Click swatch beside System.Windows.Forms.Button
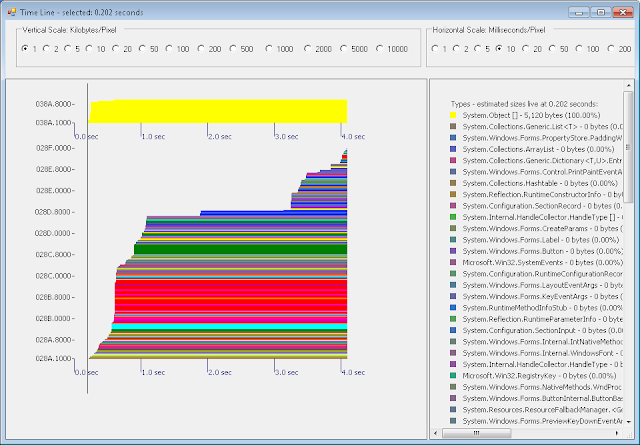640x445 pixels. point(453,251)
